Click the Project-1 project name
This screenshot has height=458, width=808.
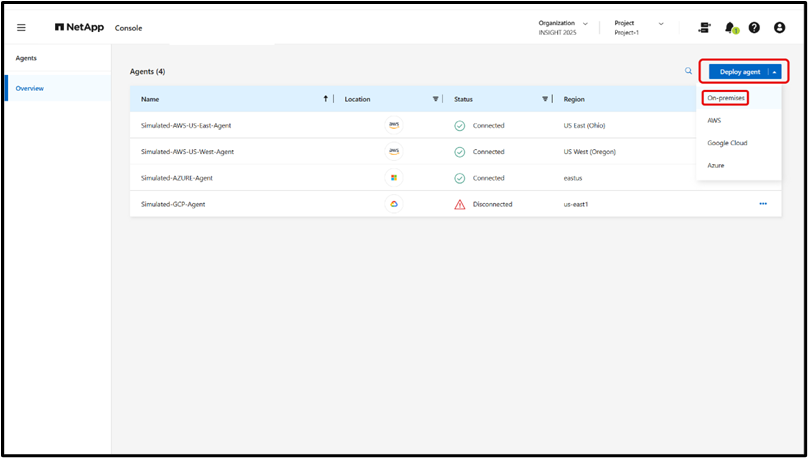pos(627,32)
